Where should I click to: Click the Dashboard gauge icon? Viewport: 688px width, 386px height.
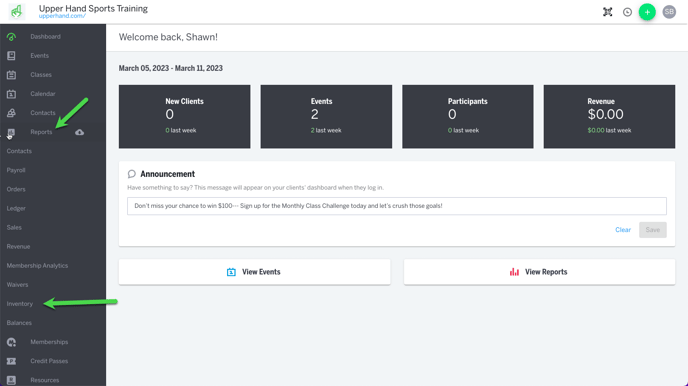coord(11,37)
